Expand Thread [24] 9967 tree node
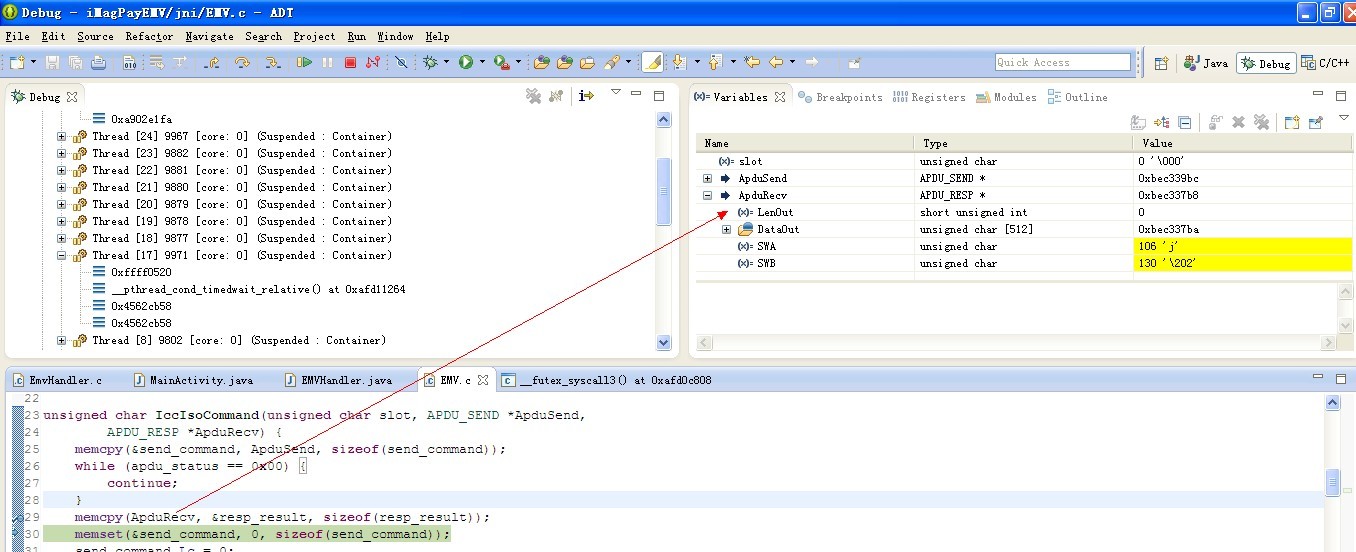This screenshot has height=552, width=1356. pos(62,137)
